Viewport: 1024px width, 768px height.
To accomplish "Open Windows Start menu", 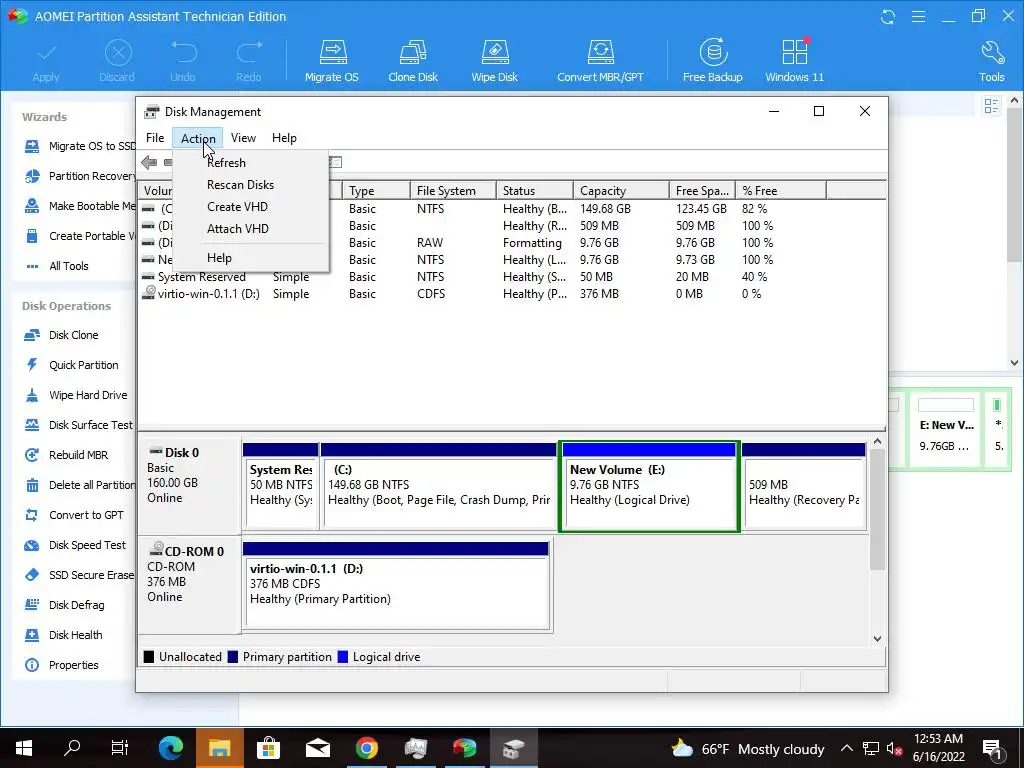I will point(24,748).
